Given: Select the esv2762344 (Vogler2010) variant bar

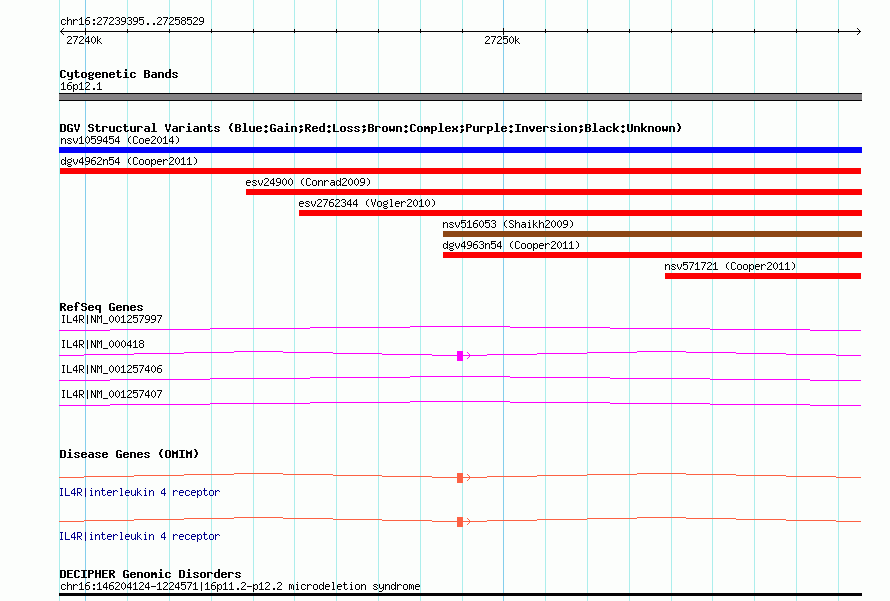Looking at the screenshot, I should (x=580, y=213).
